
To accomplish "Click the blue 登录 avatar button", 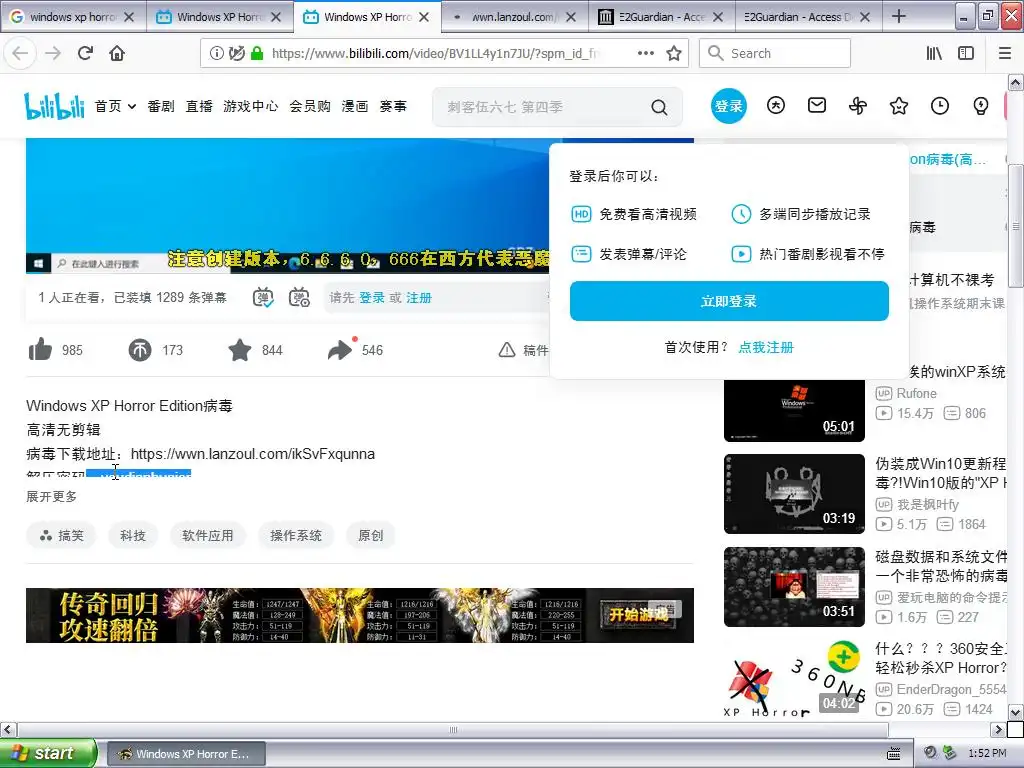I will point(728,106).
